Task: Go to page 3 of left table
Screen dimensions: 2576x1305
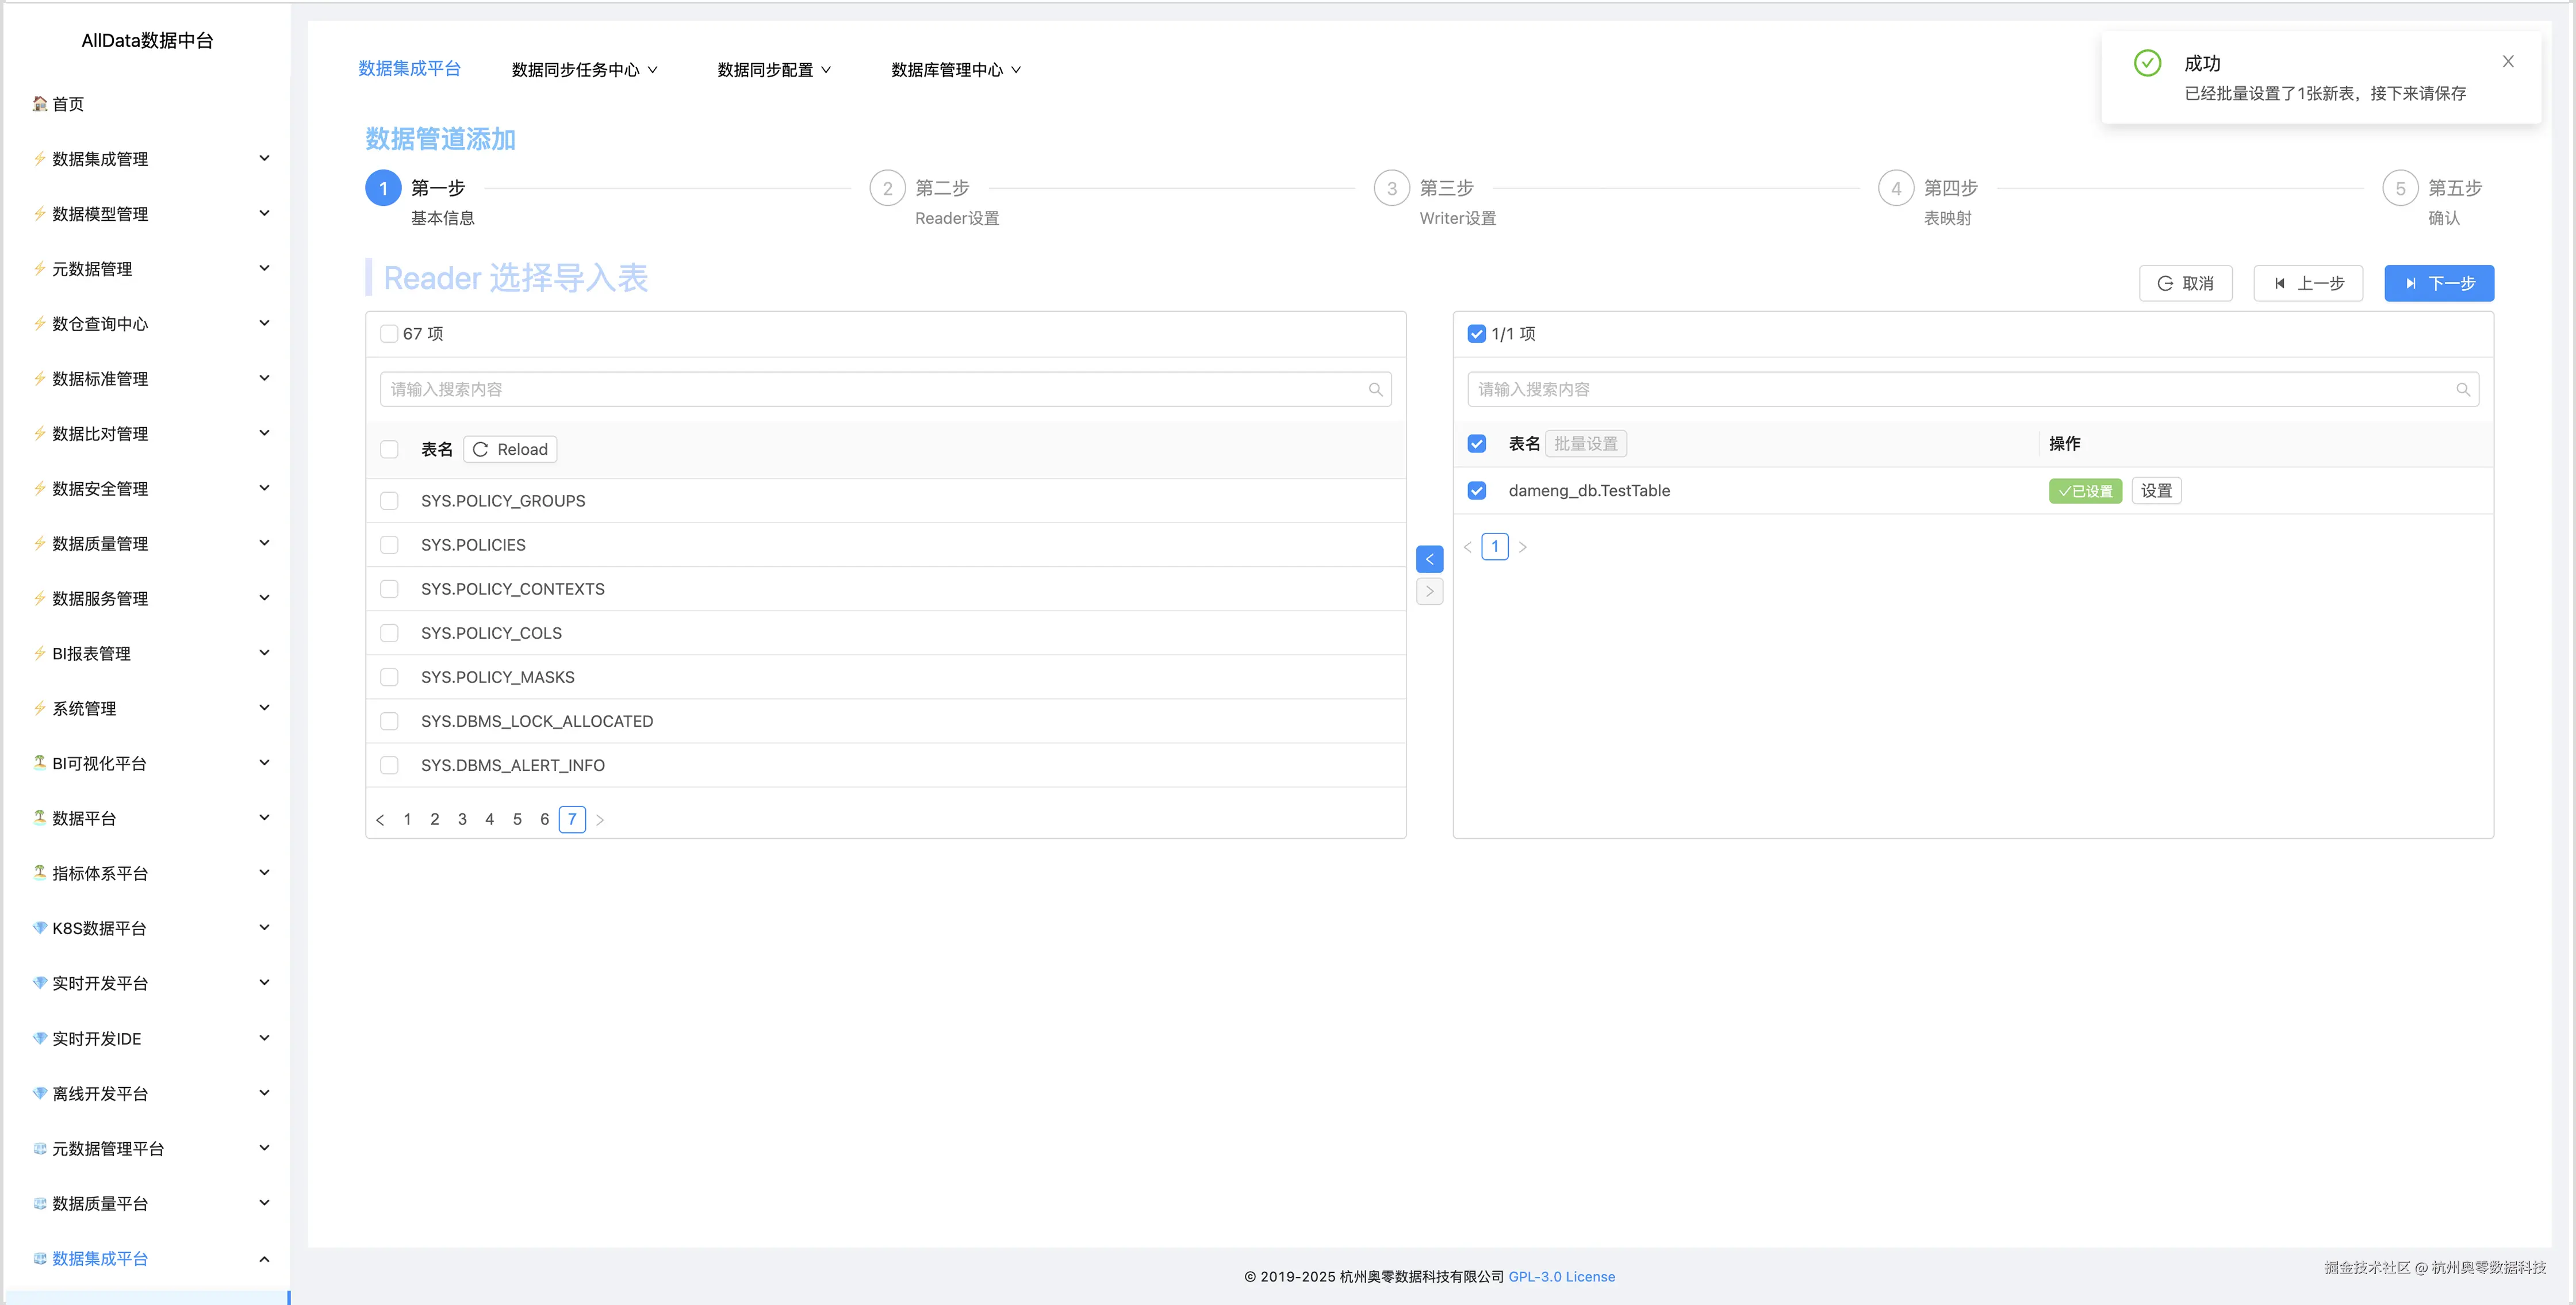Action: click(x=462, y=819)
